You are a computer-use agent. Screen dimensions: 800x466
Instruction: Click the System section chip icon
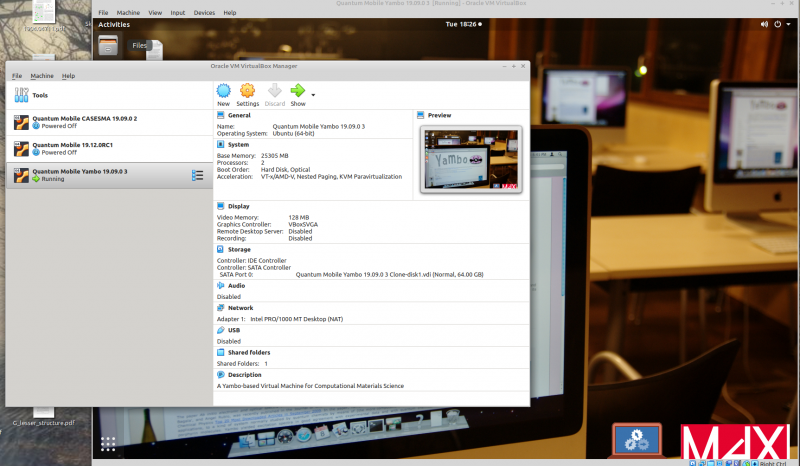pos(220,144)
